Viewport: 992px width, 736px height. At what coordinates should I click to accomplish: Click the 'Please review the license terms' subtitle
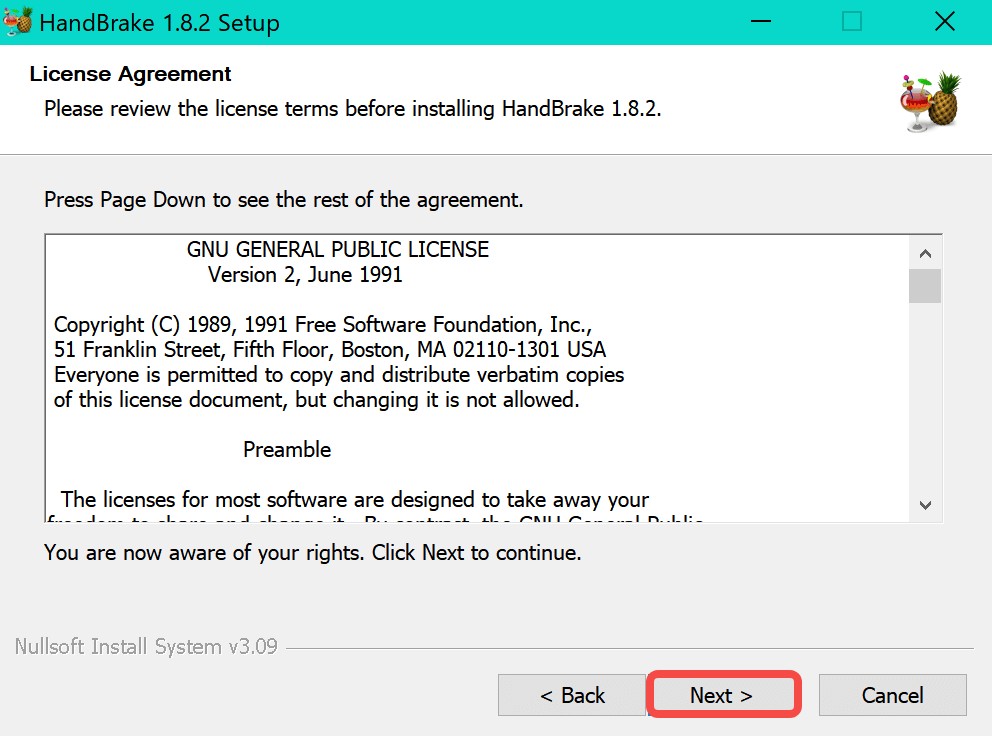(352, 109)
